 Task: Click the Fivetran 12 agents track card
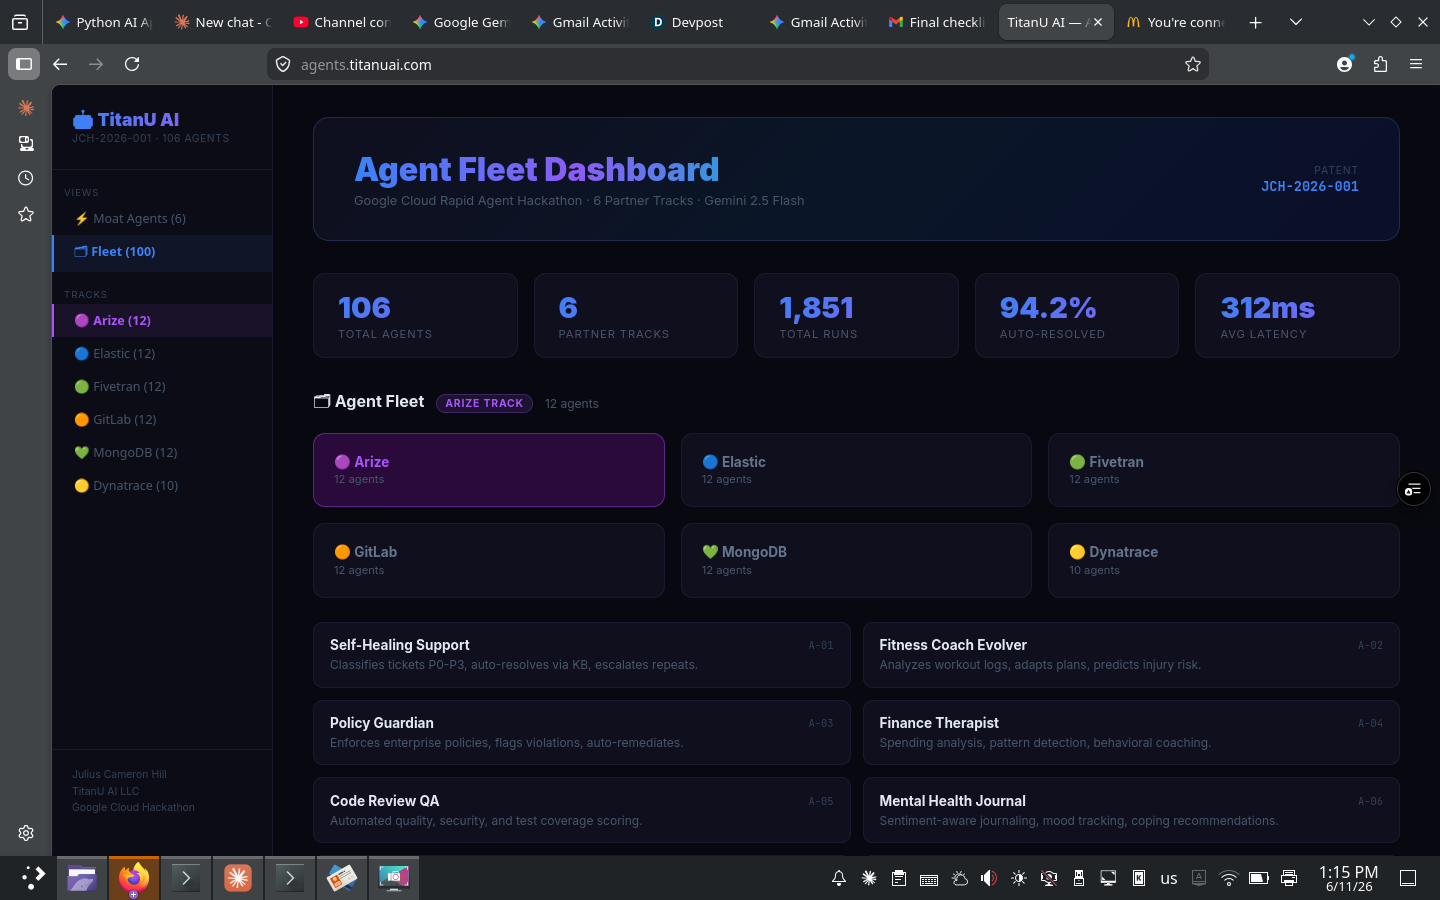tap(1223, 470)
